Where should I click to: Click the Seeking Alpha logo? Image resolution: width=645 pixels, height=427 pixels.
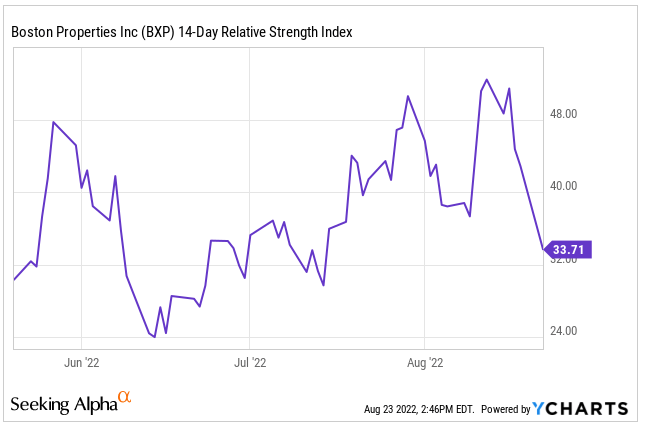[71, 403]
